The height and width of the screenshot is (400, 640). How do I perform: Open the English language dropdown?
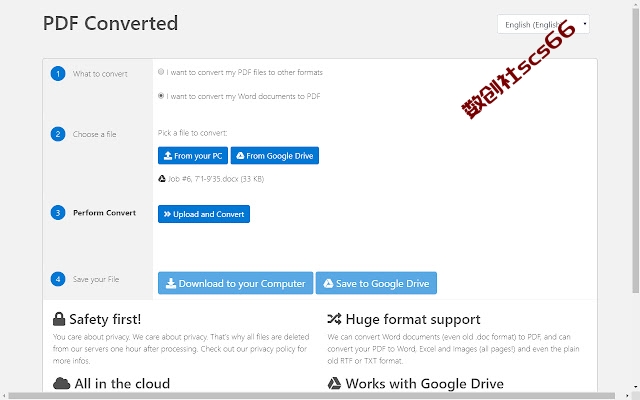click(543, 24)
